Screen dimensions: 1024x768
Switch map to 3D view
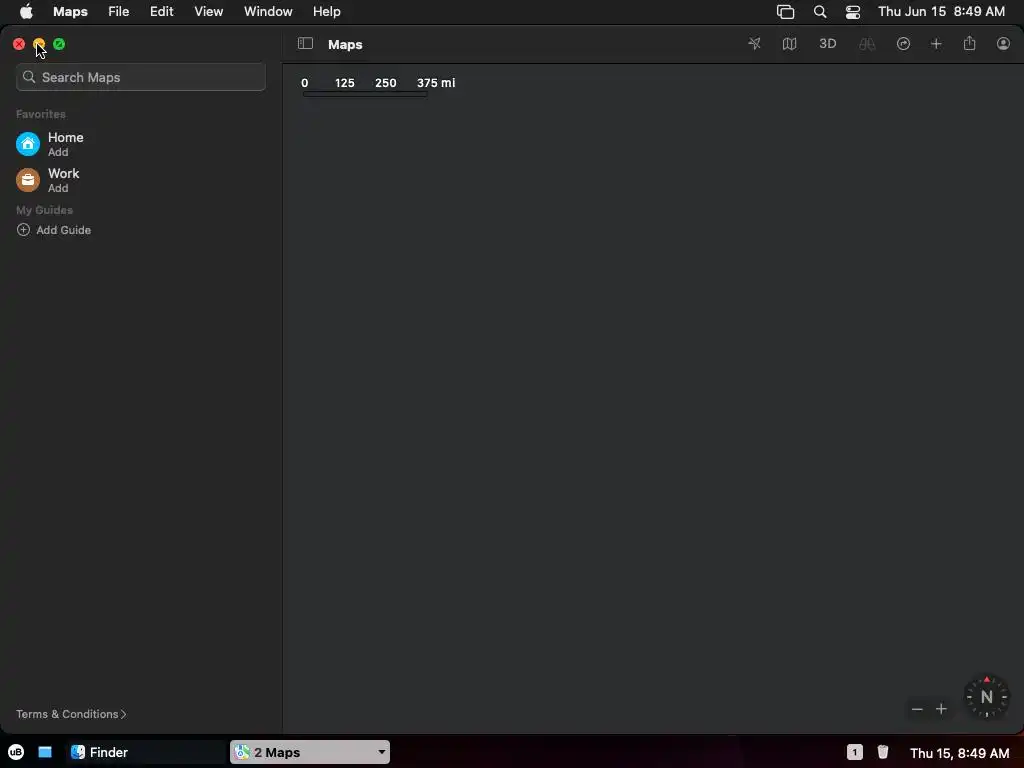pyautogui.click(x=827, y=44)
